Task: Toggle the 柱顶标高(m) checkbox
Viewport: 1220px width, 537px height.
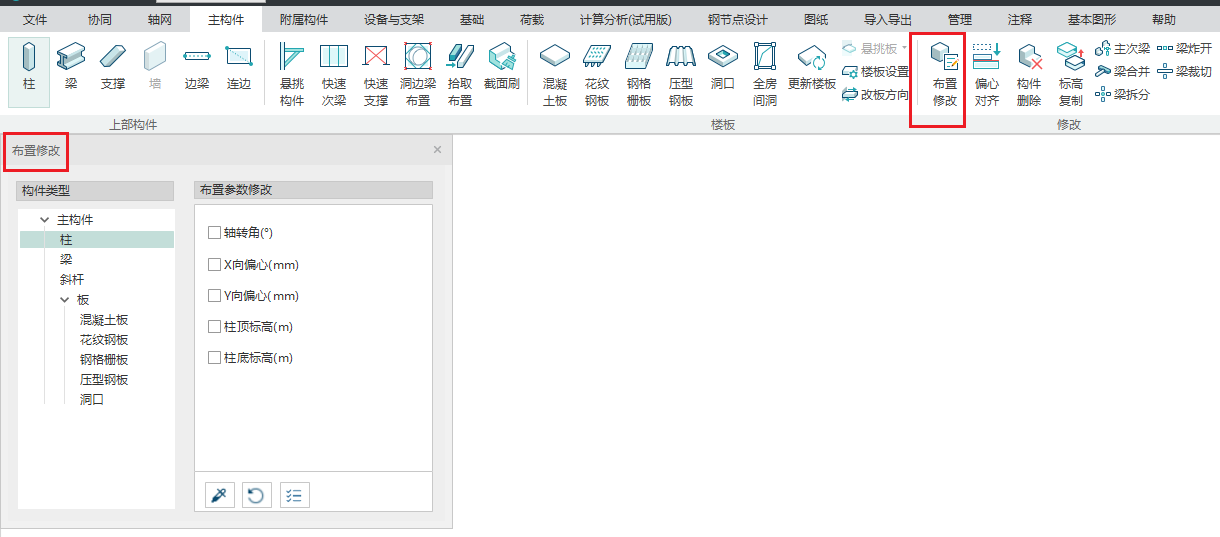Action: click(214, 327)
